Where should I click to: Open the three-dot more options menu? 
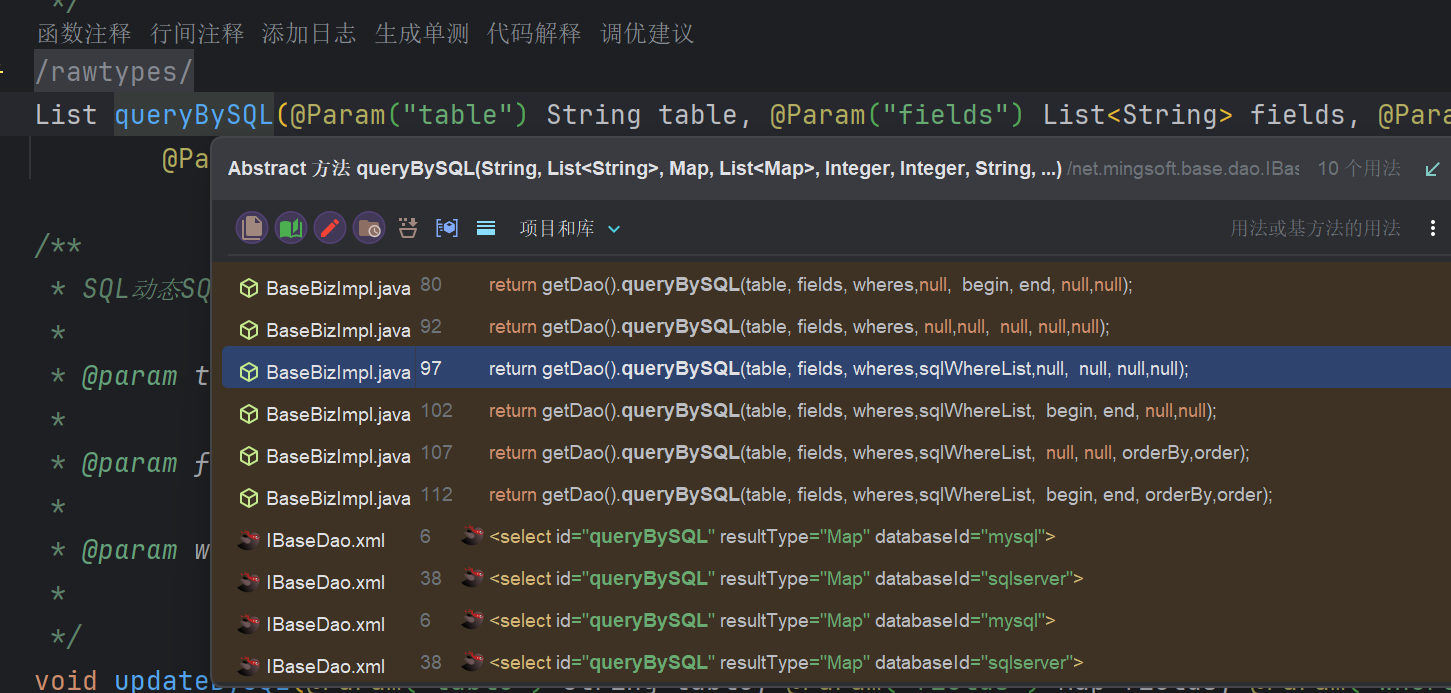(1435, 229)
